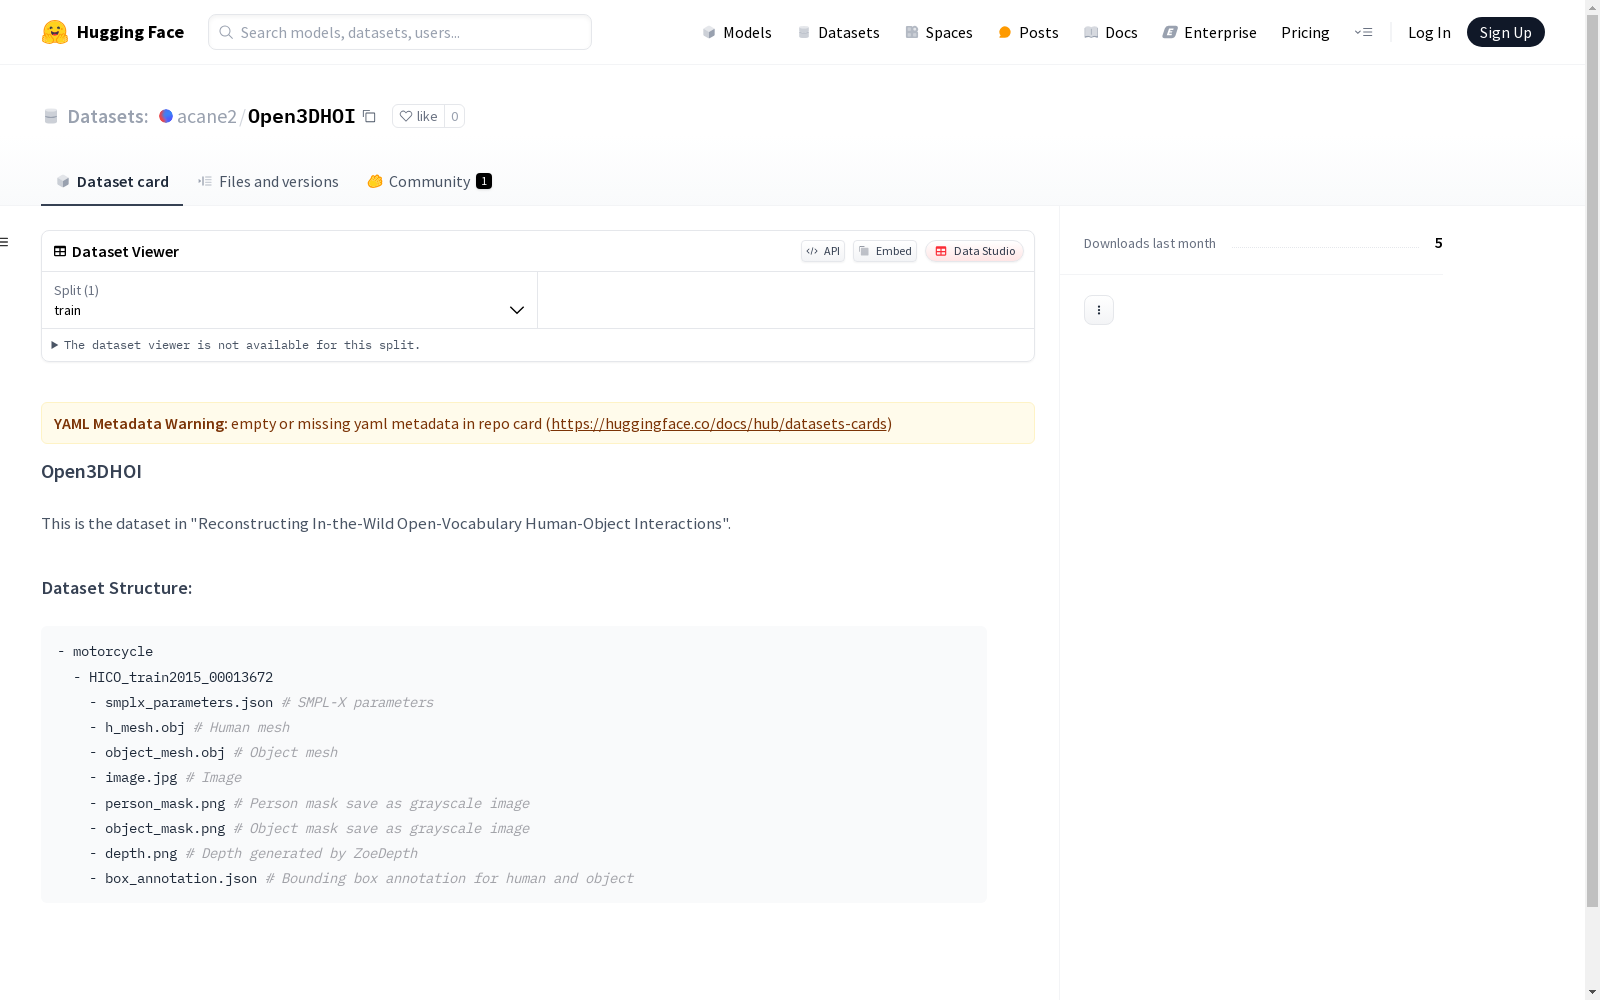Viewport: 1600px width, 1000px height.
Task: Switch to Dataset card tab
Action: point(112,181)
